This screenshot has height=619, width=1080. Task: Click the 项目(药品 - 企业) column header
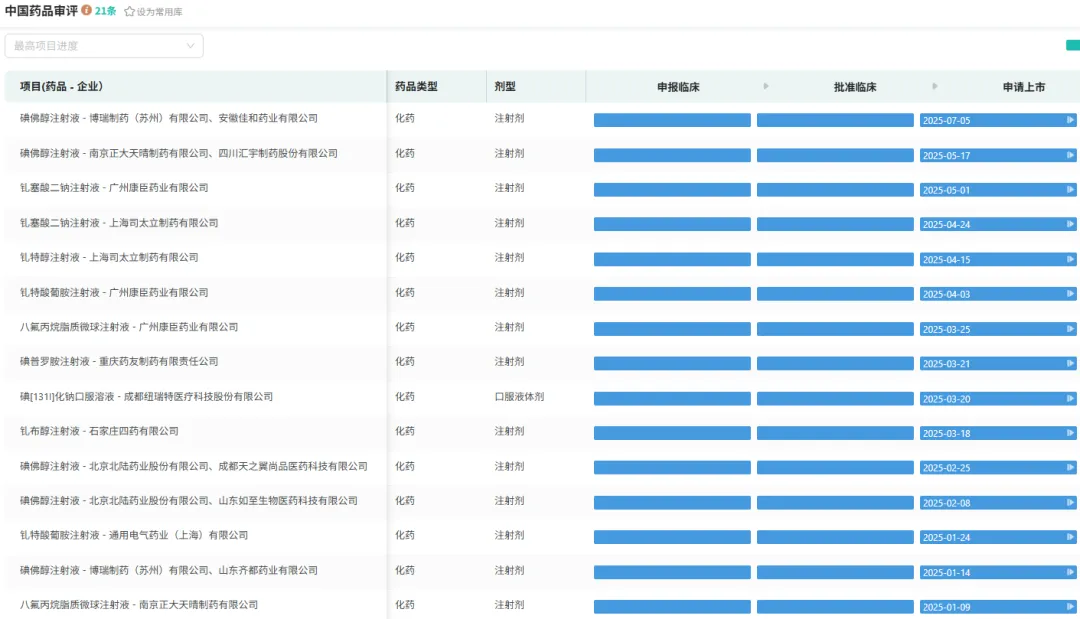[61, 87]
